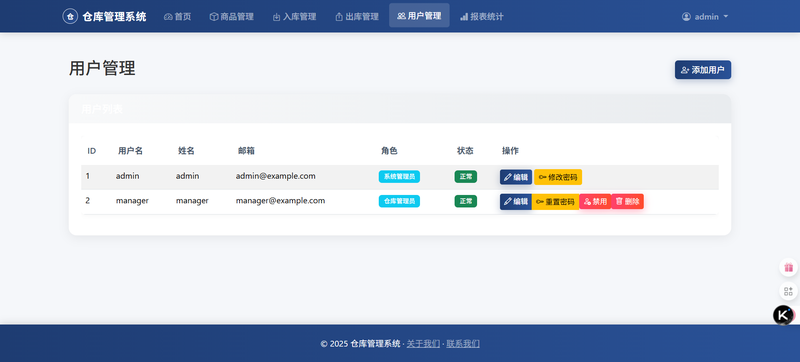Open the 首页 home menu item
This screenshot has width=800, height=362.
point(178,17)
